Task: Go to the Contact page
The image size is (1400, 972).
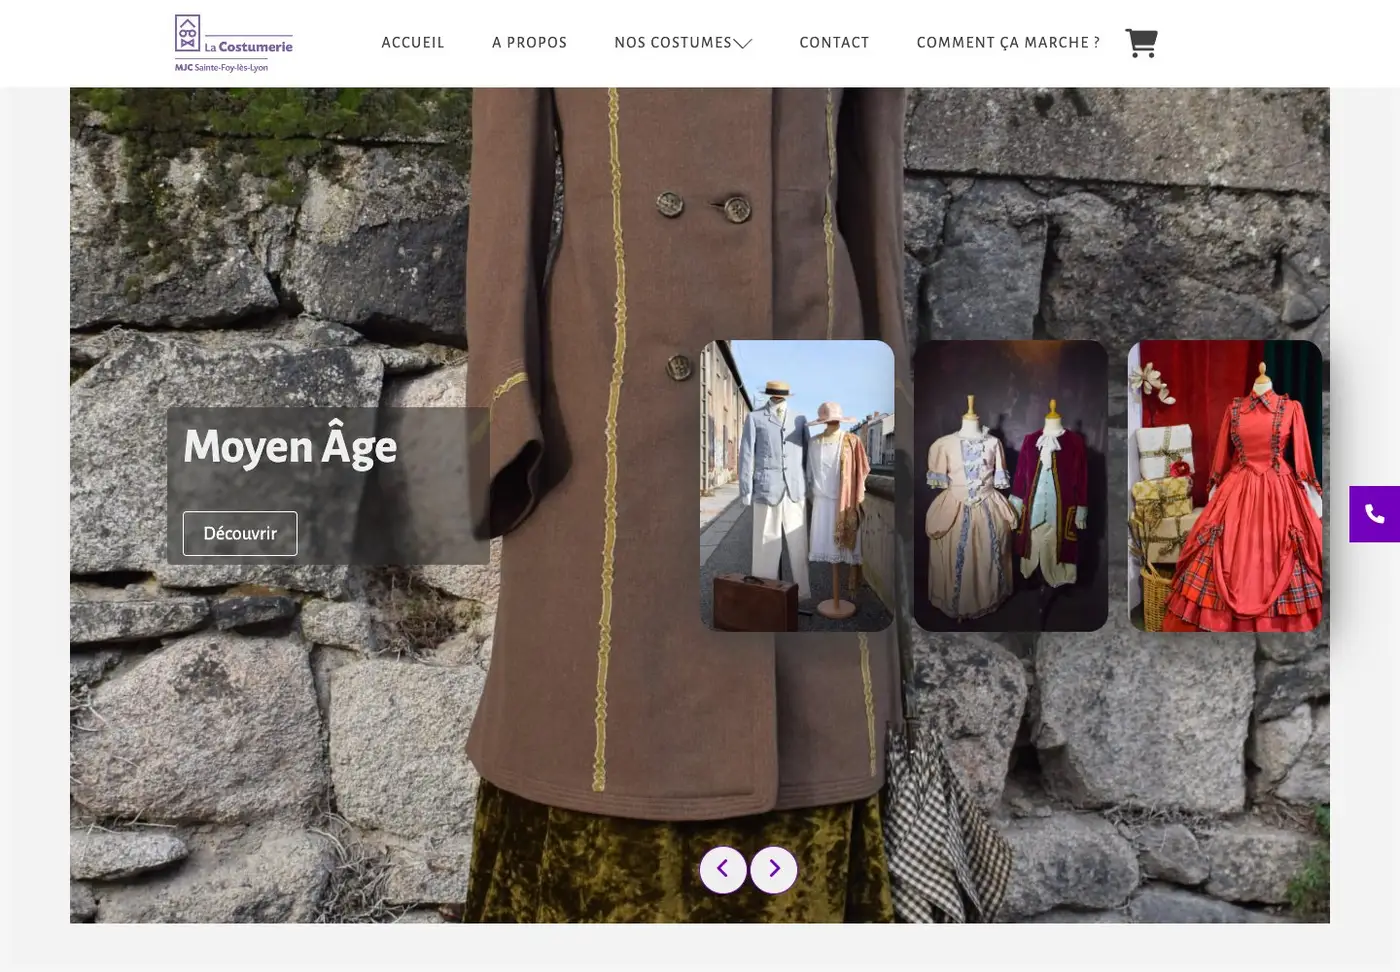Action: click(834, 42)
